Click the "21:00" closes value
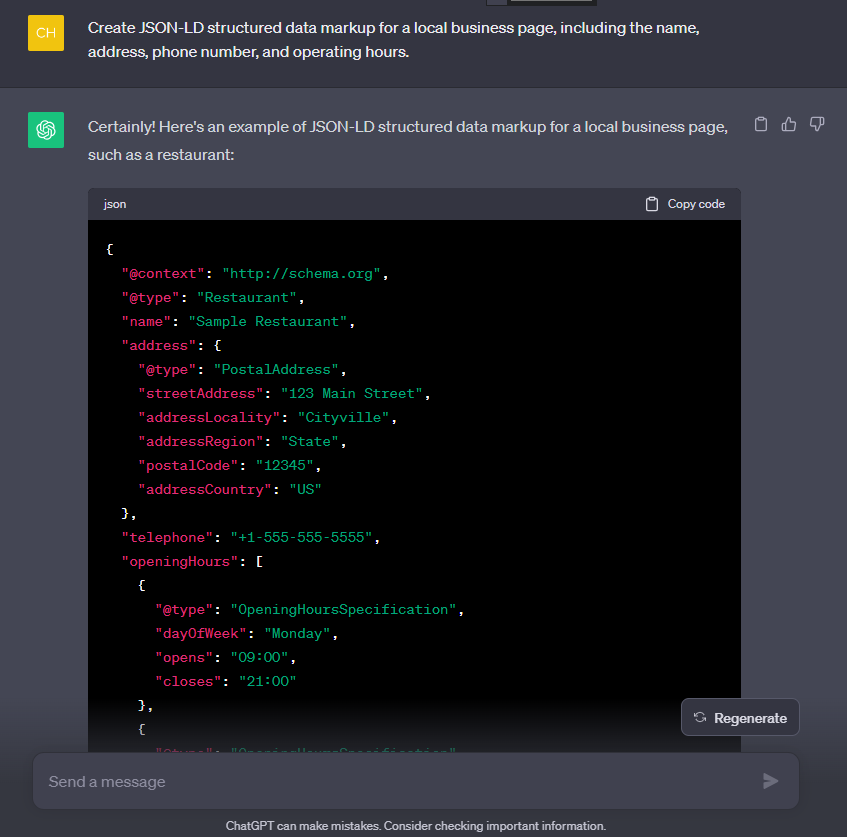 coord(268,681)
